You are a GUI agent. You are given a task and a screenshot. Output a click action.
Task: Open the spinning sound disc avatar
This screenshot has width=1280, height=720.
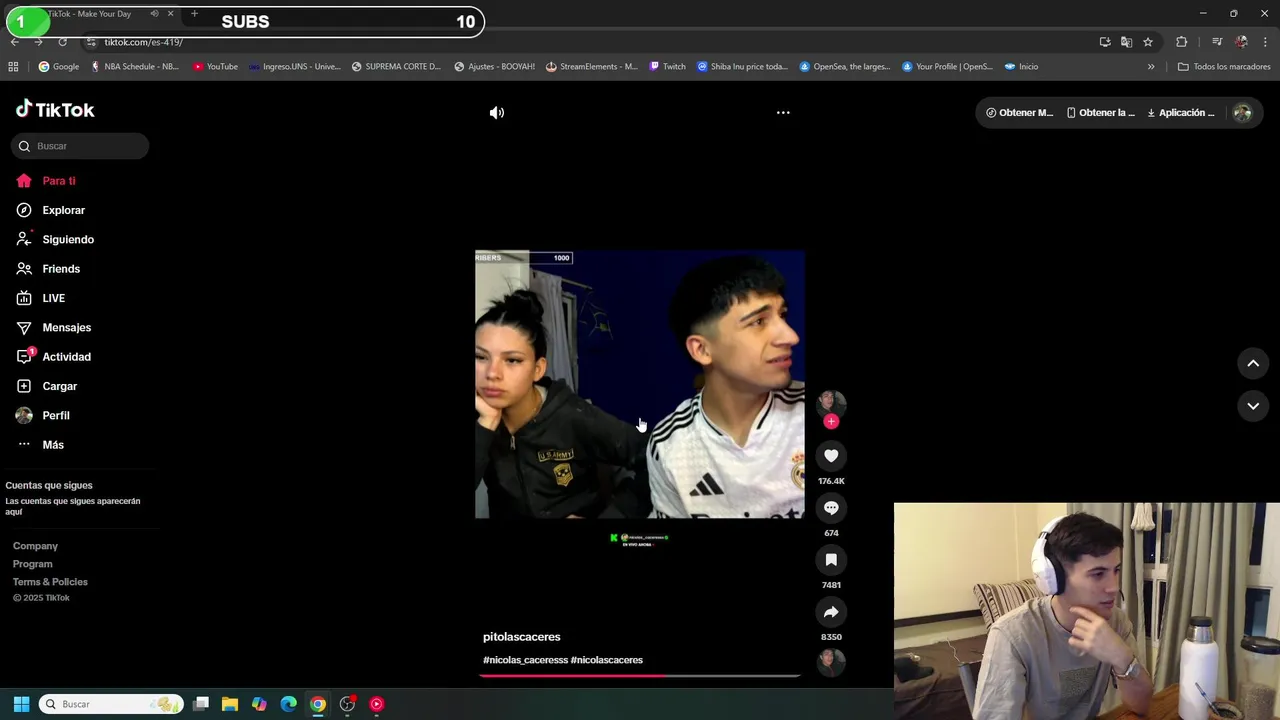tap(831, 661)
